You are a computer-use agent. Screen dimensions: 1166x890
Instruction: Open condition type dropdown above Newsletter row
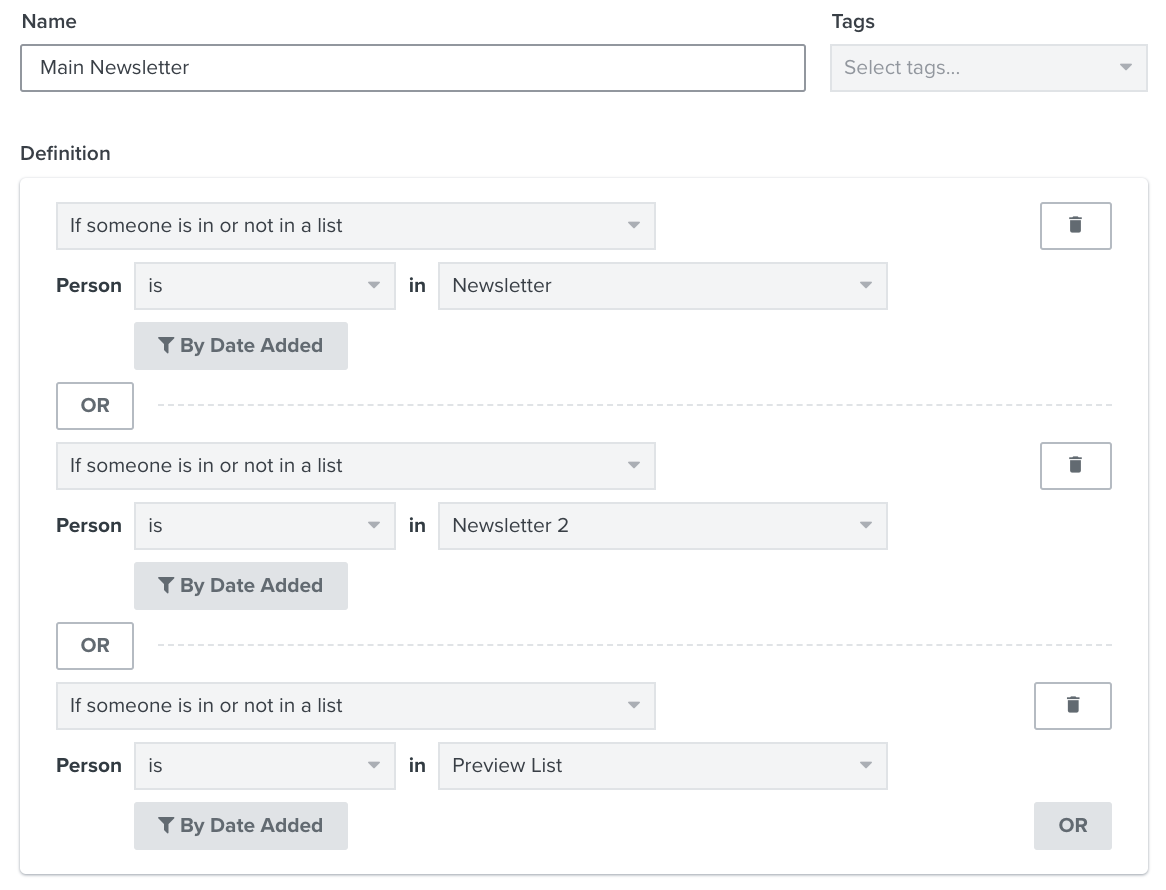[x=355, y=225]
